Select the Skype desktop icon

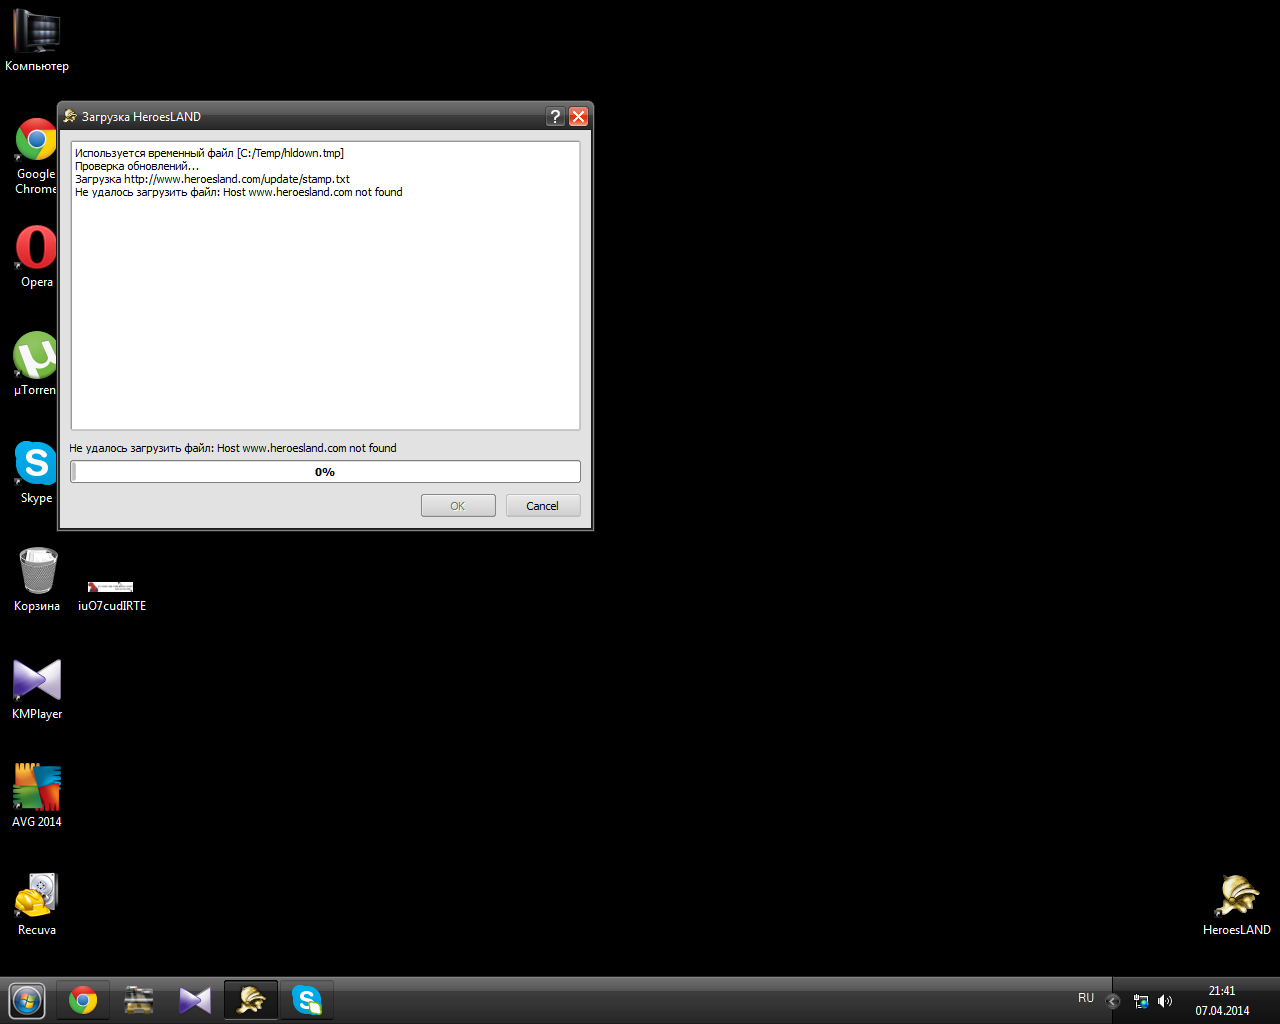click(37, 465)
